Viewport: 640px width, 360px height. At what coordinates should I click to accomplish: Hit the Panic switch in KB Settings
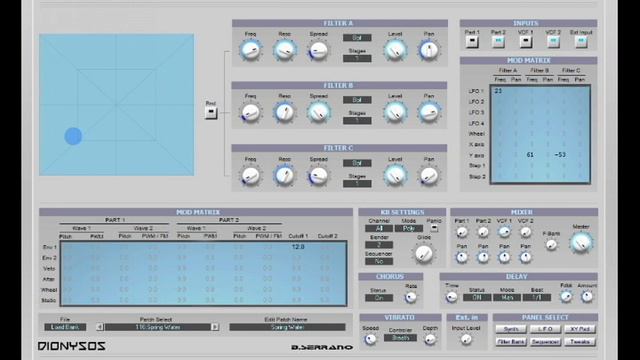pyautogui.click(x=434, y=228)
